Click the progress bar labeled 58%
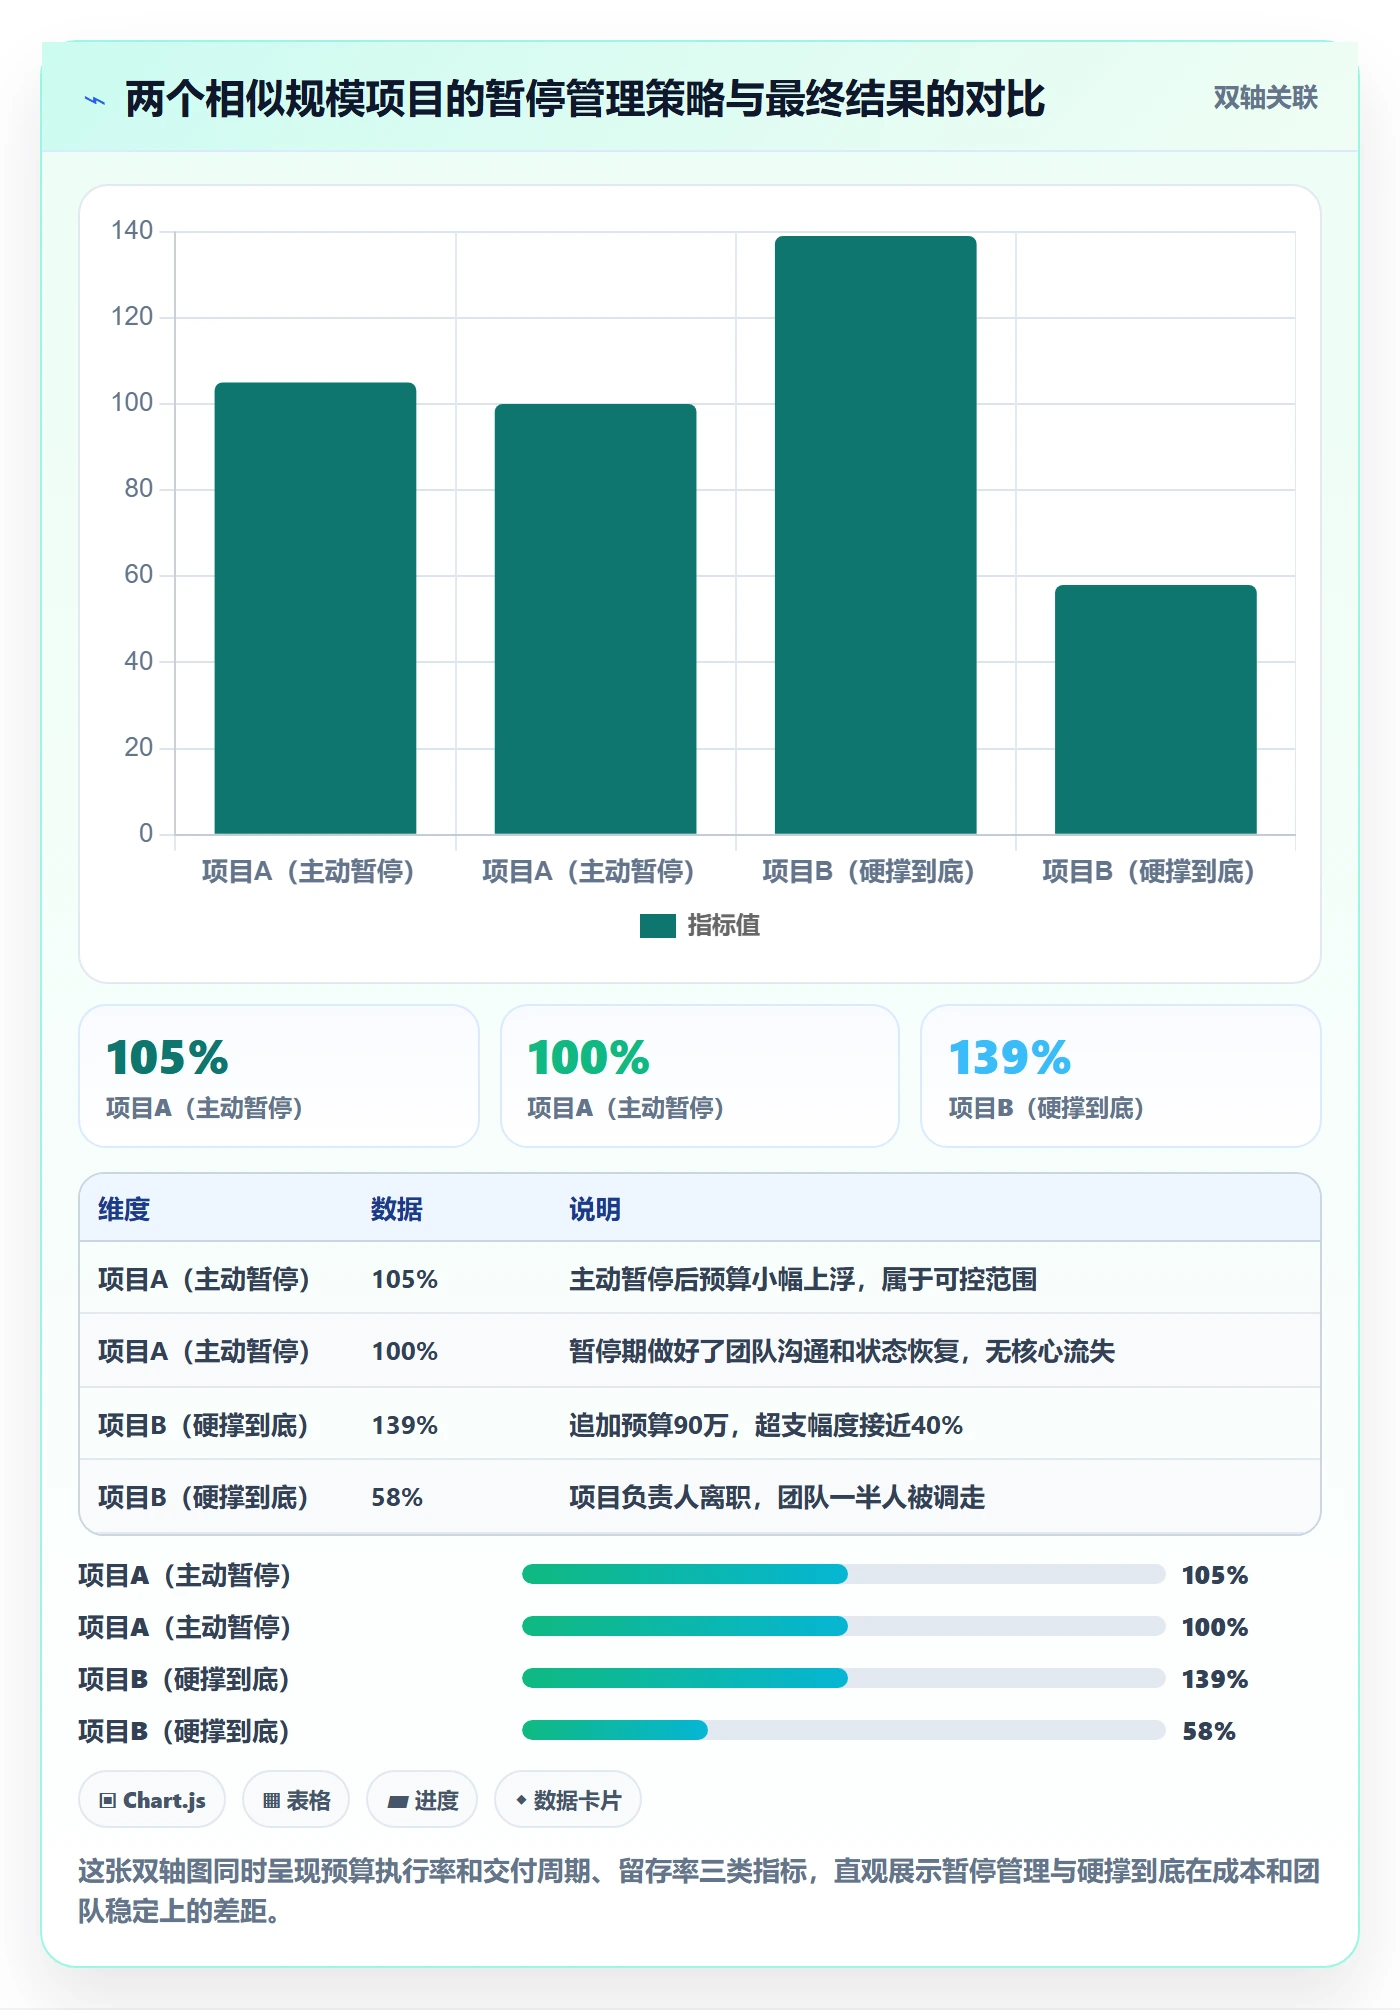The image size is (1400, 2010). click(x=844, y=1731)
